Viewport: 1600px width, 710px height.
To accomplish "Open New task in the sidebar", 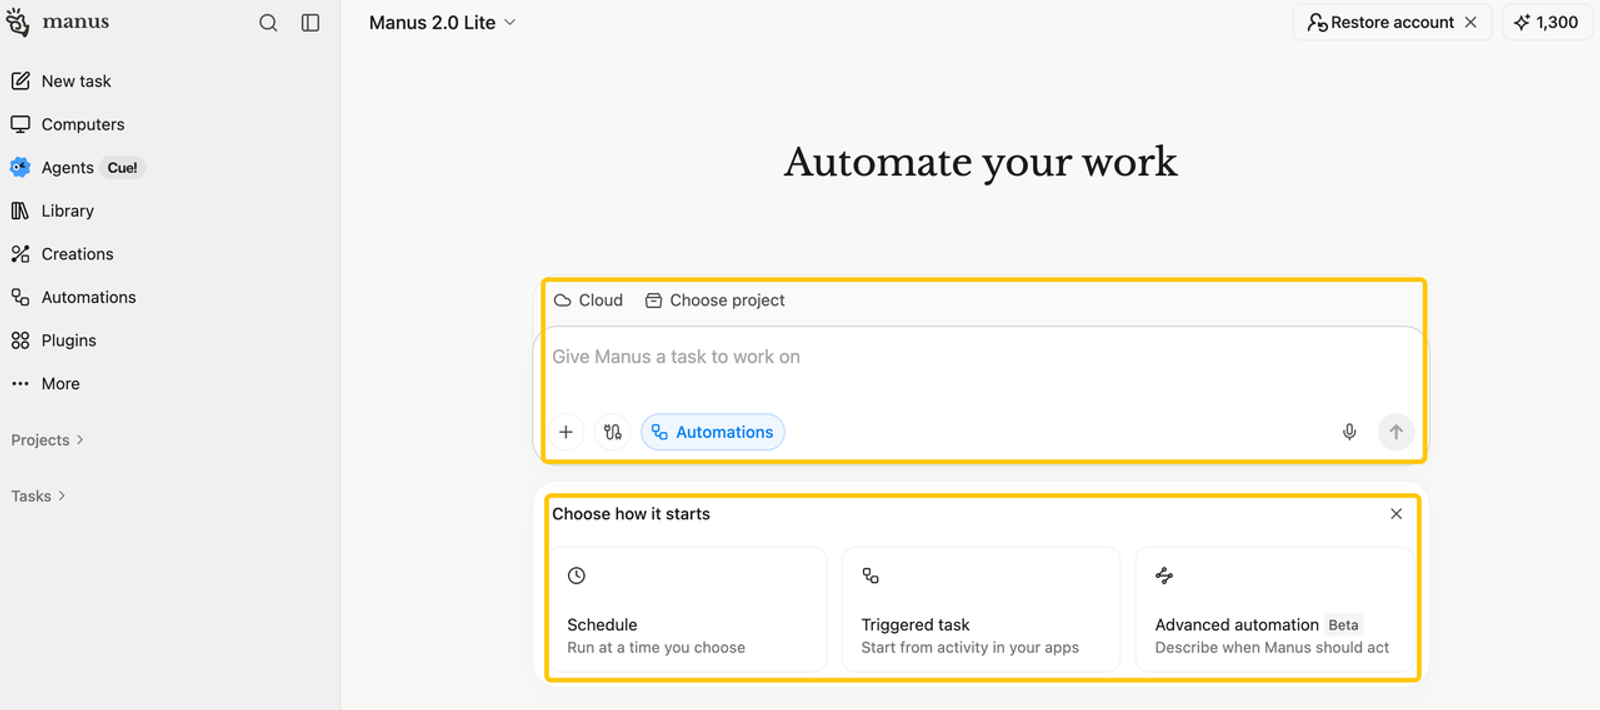I will [x=168, y=81].
